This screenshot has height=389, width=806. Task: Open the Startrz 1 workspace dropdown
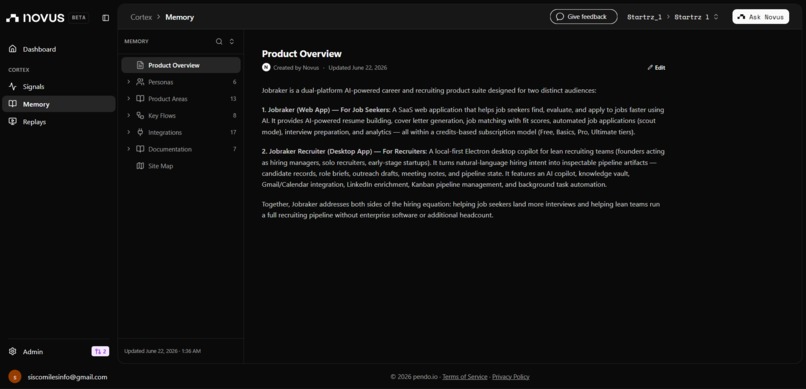[x=697, y=17]
